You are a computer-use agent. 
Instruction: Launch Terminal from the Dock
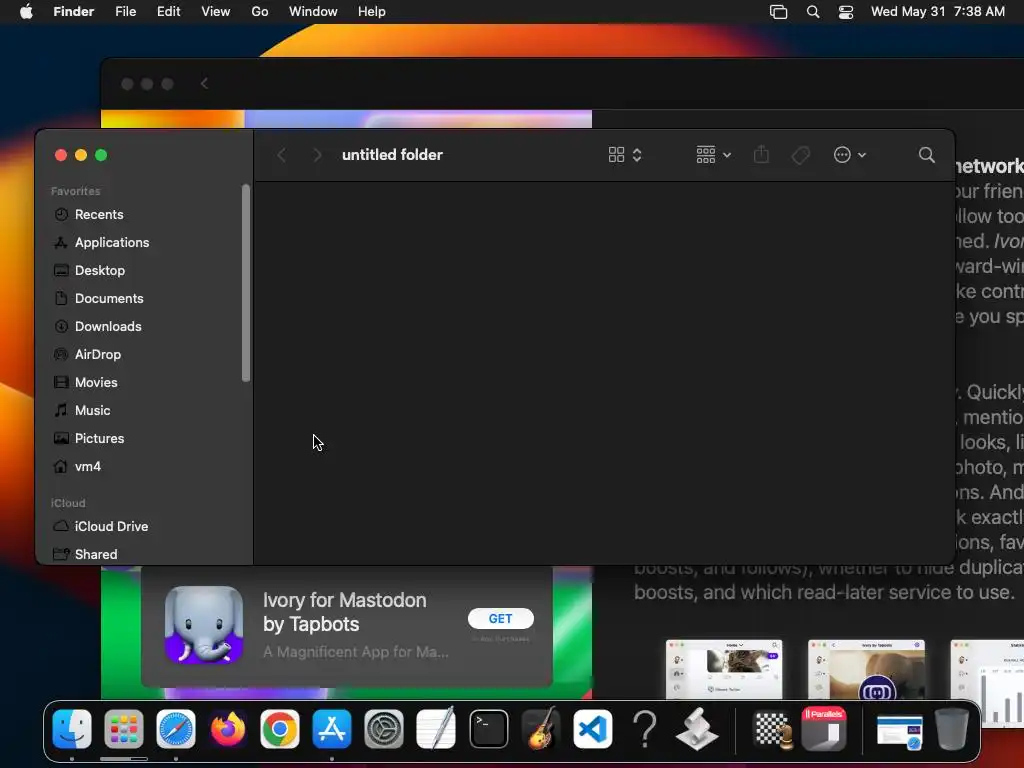coord(488,729)
